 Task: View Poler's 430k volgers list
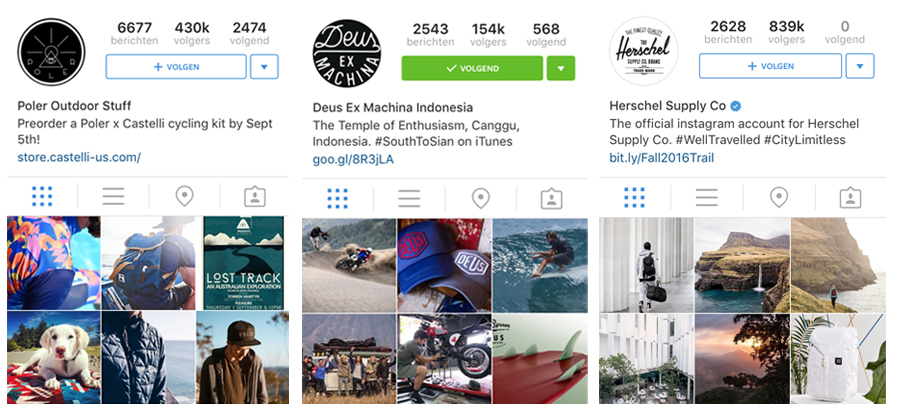(x=192, y=33)
